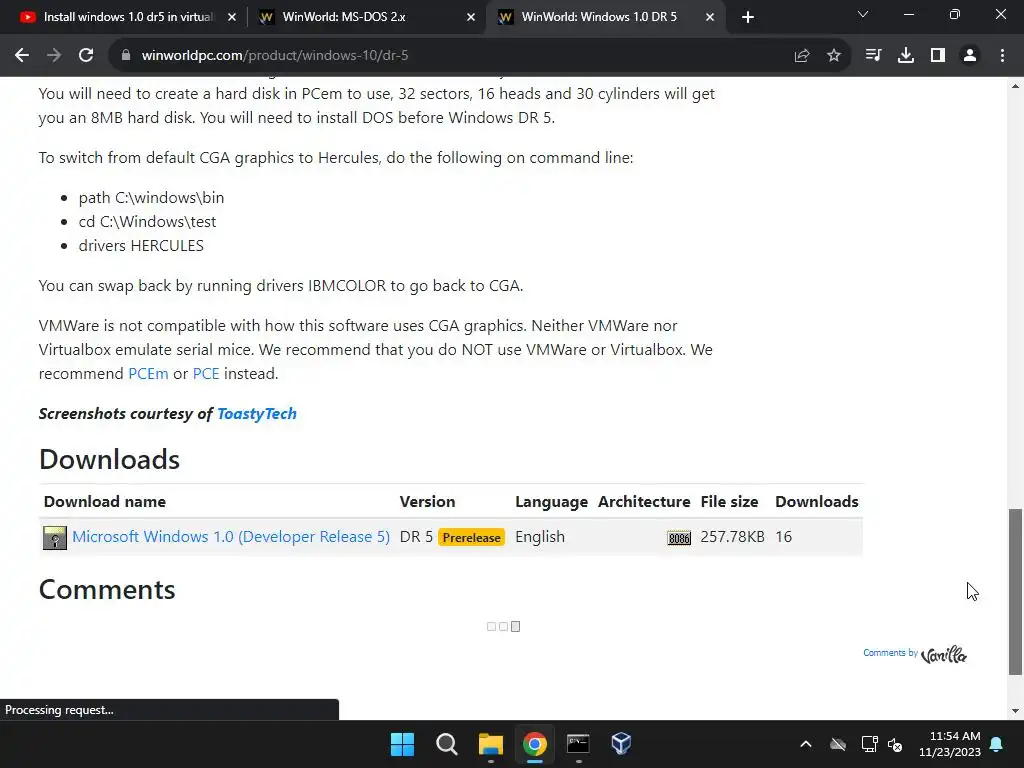
Task: Click the scrollbar down arrow
Action: point(1015,711)
